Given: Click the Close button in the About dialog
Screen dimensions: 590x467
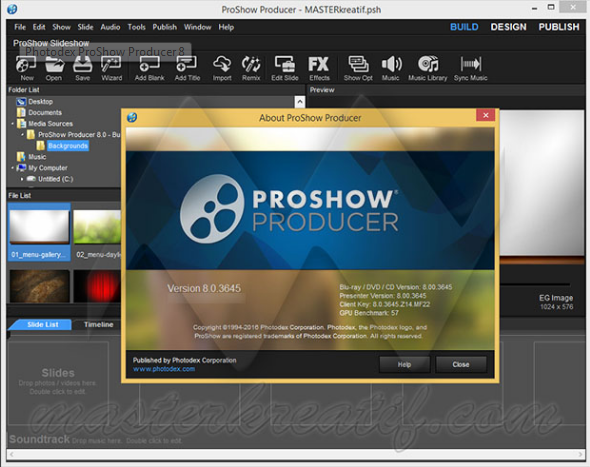Looking at the screenshot, I should point(461,364).
